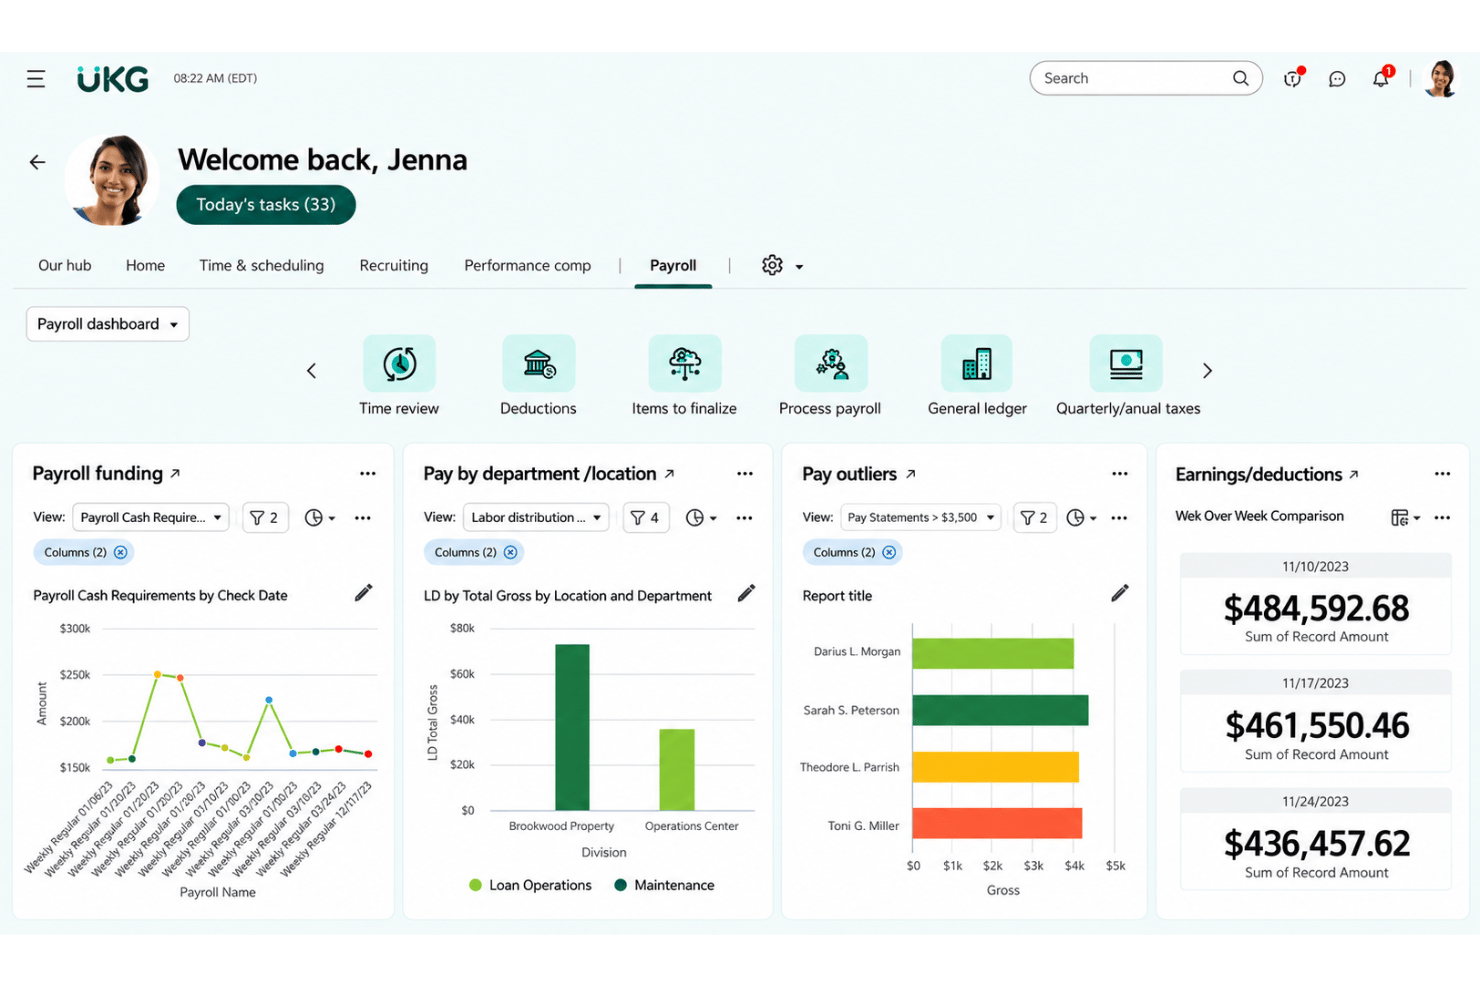The image size is (1480, 987).
Task: Click the notifications bell icon
Action: pos(1382,78)
